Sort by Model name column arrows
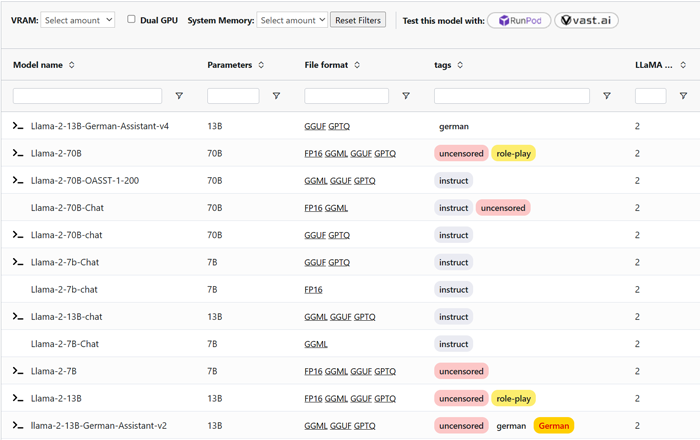700x440 pixels. coord(72,65)
